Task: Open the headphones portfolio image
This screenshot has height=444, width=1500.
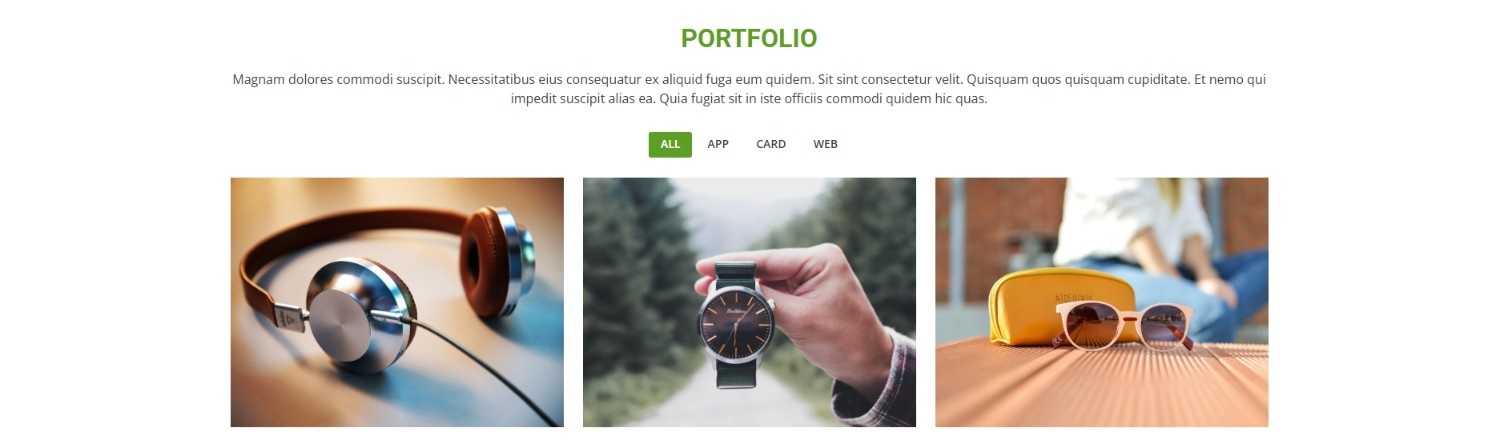Action: (x=397, y=302)
